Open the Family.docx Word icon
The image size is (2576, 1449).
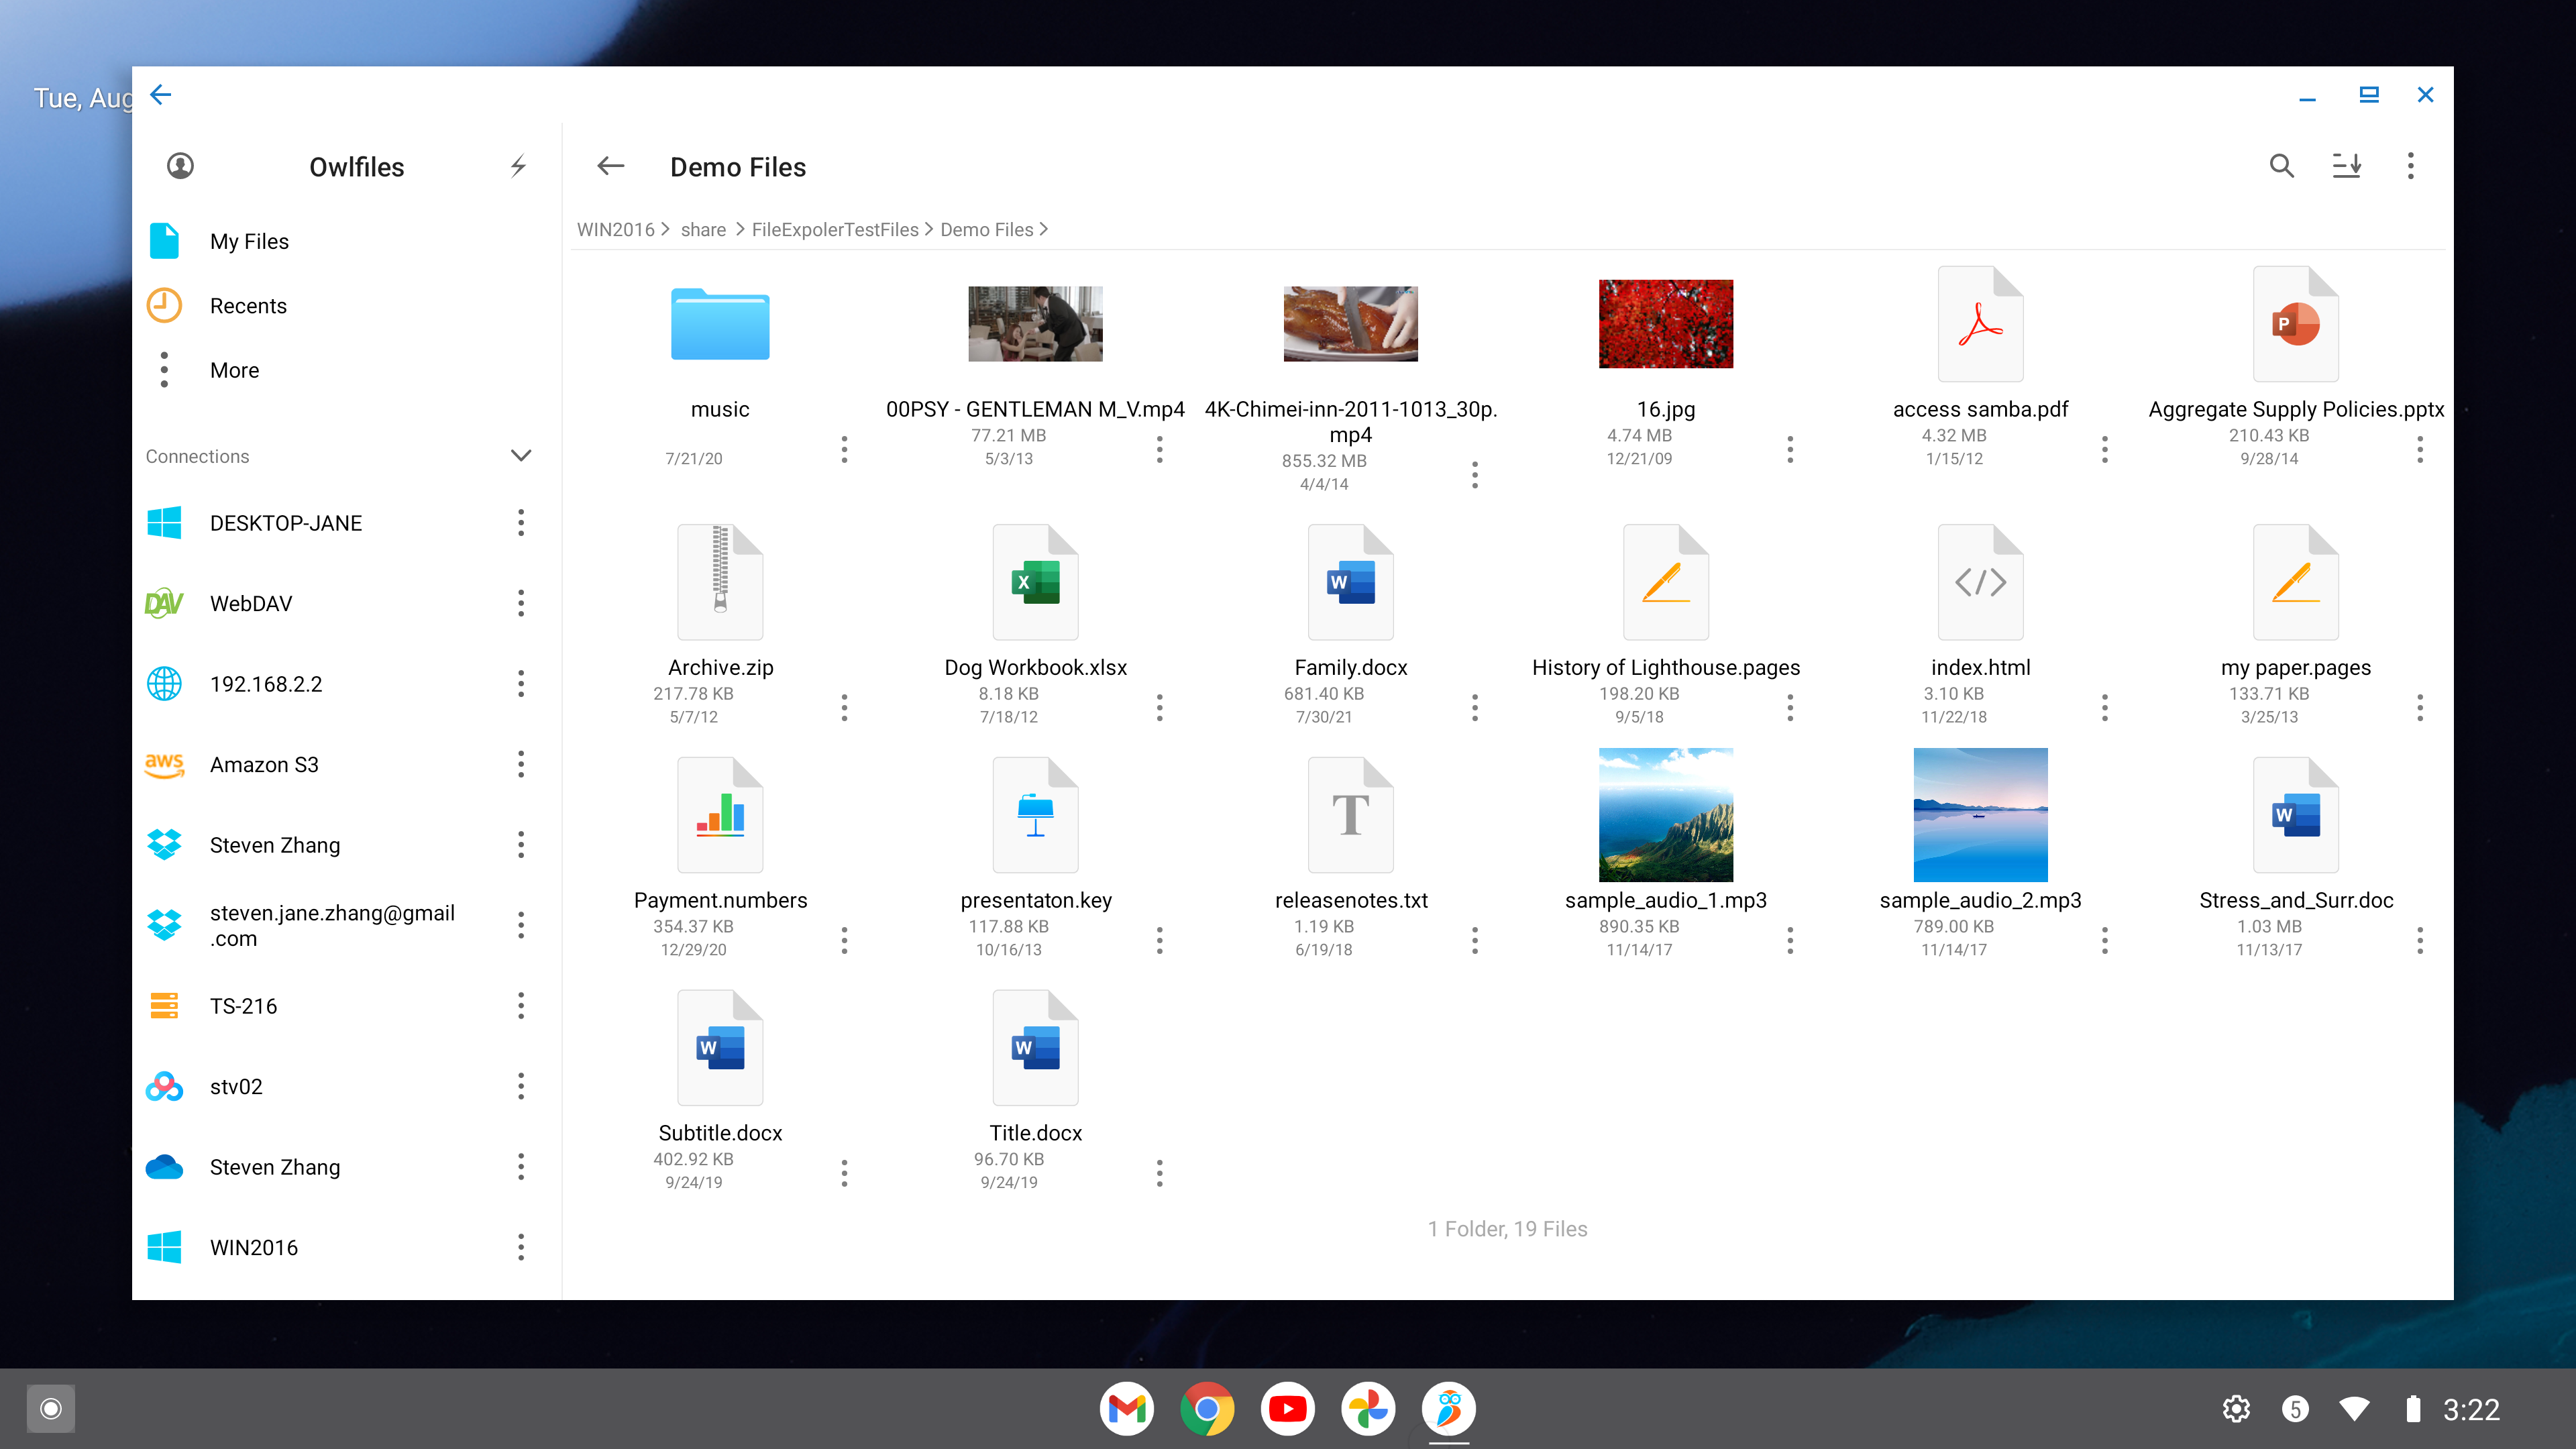[x=1350, y=582]
